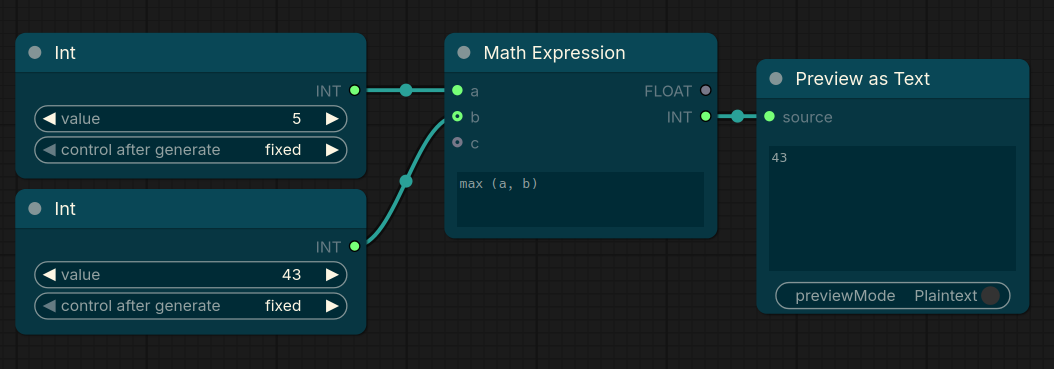Click the link midpoint between Int and input a
The image size is (1054, 369).
pos(406,90)
